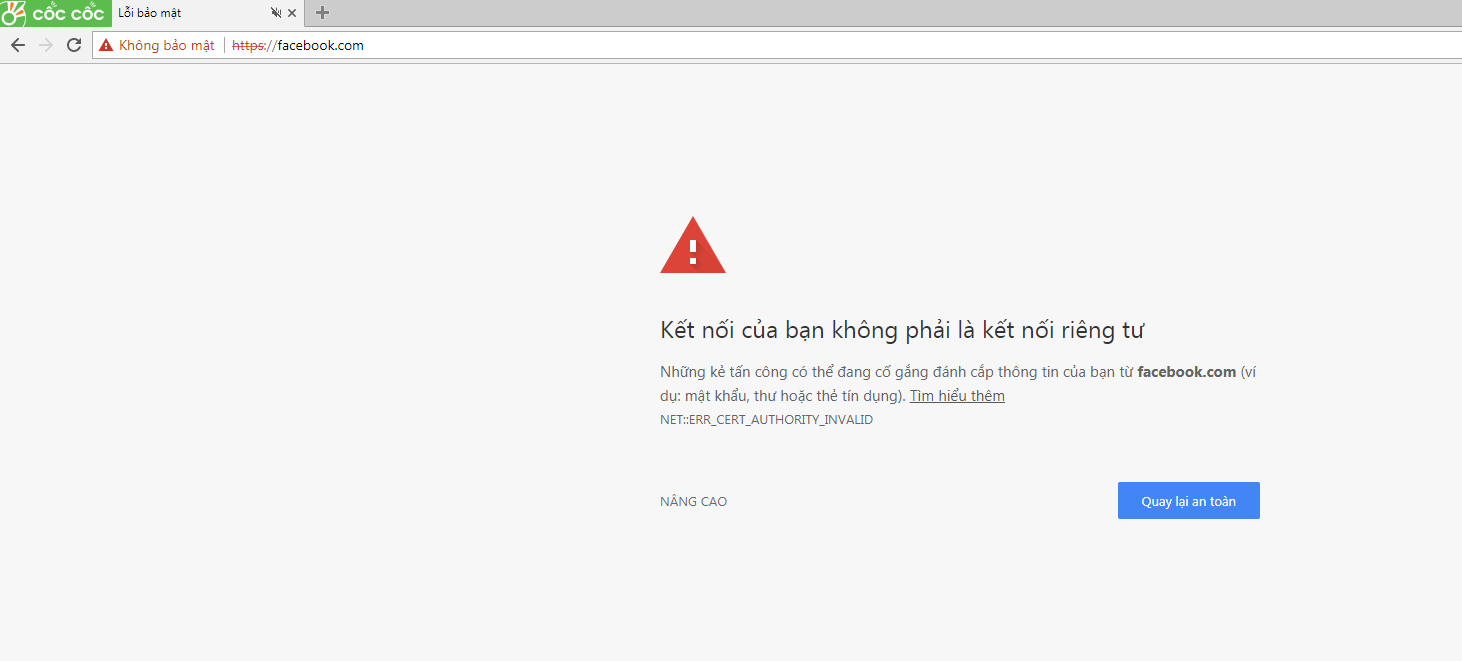Image resolution: width=1462 pixels, height=661 pixels.
Task: Click the Cốc Cốc browser logo button
Action: pyautogui.click(x=55, y=13)
